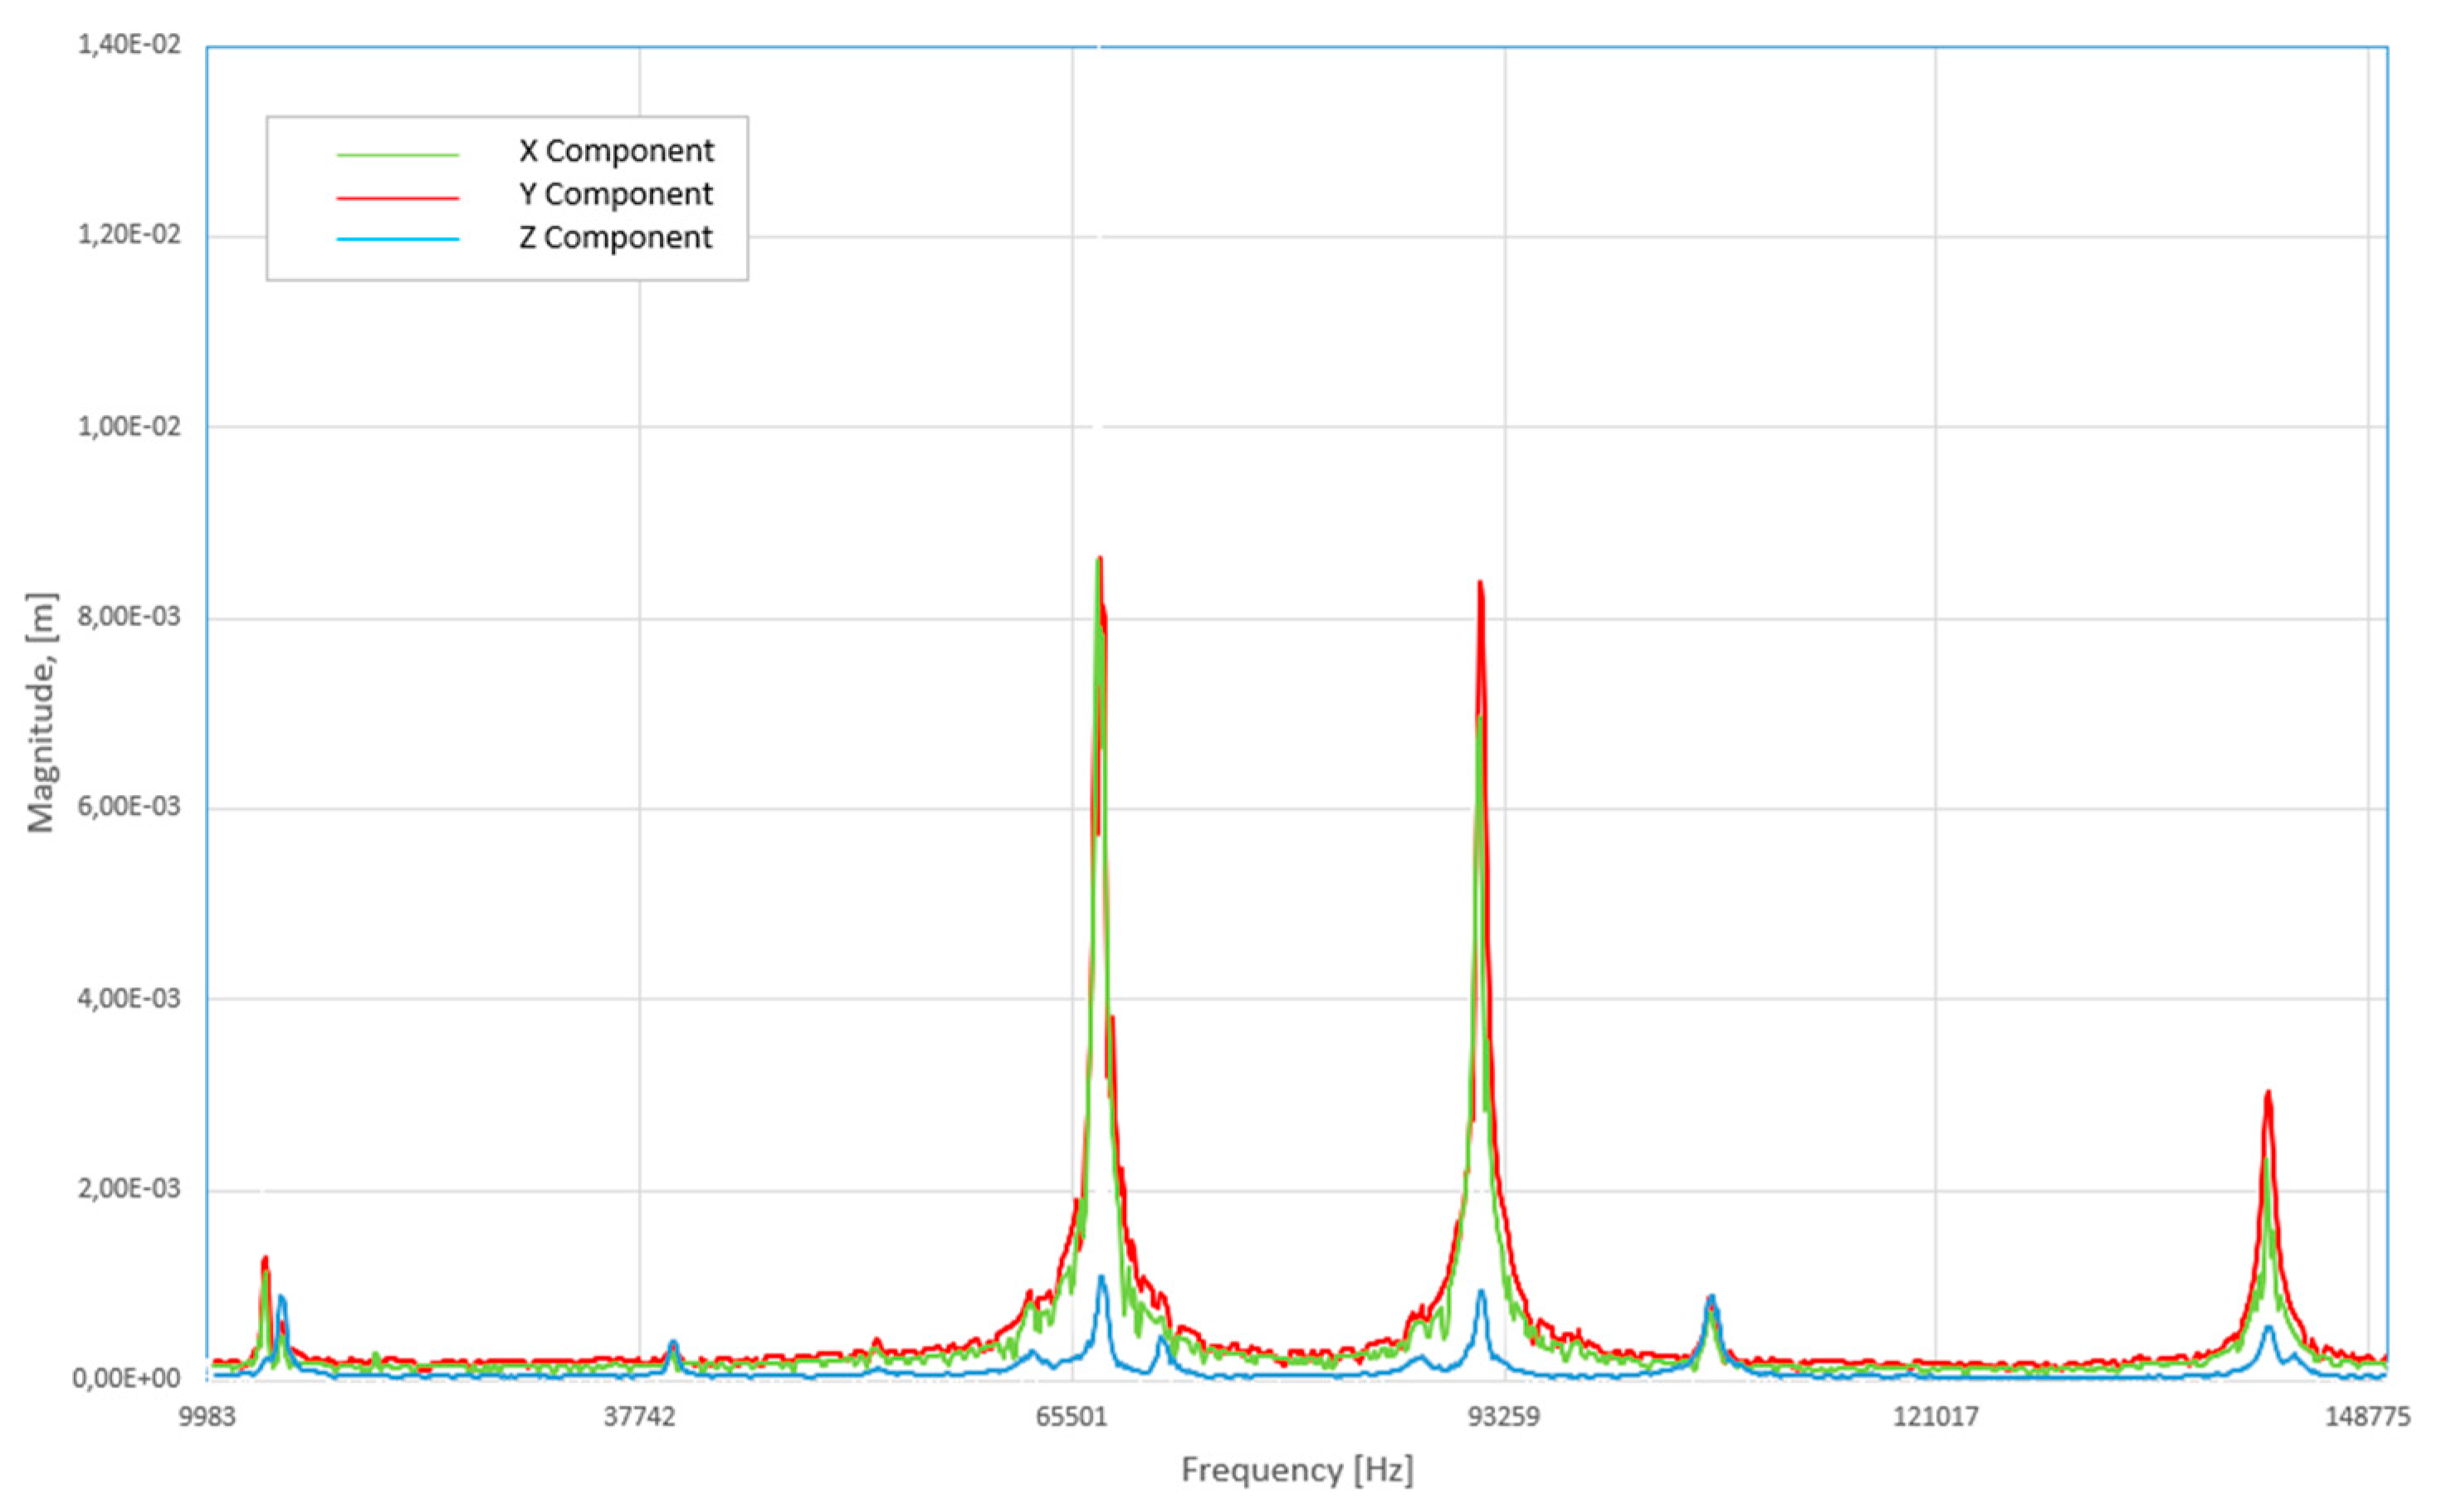Click the 37742 x-axis tick label

[x=640, y=1417]
